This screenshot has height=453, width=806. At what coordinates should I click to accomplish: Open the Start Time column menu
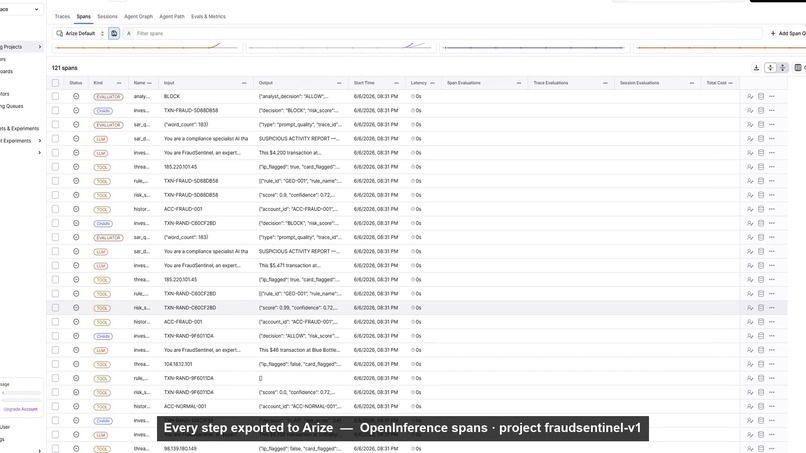click(396, 83)
